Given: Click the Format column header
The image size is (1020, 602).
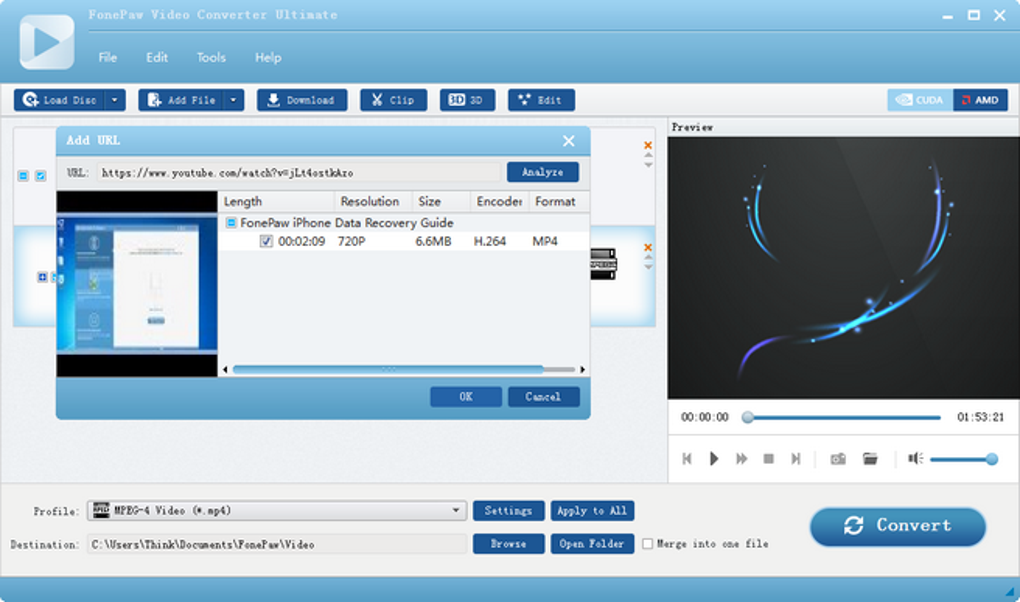Looking at the screenshot, I should tap(559, 202).
